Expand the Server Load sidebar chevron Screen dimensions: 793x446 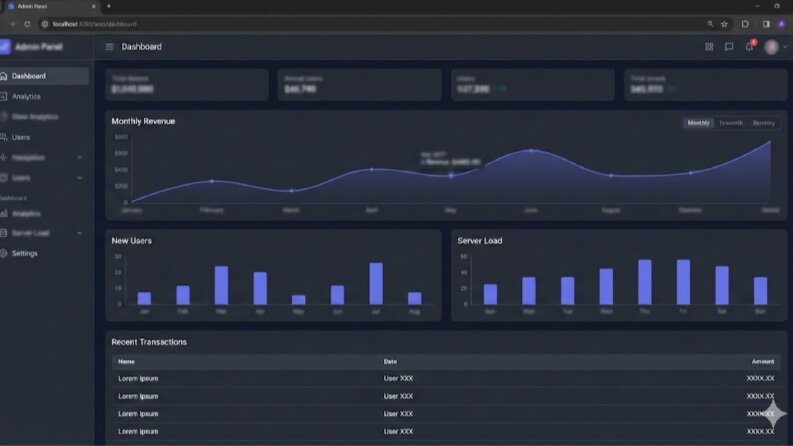[x=79, y=233]
